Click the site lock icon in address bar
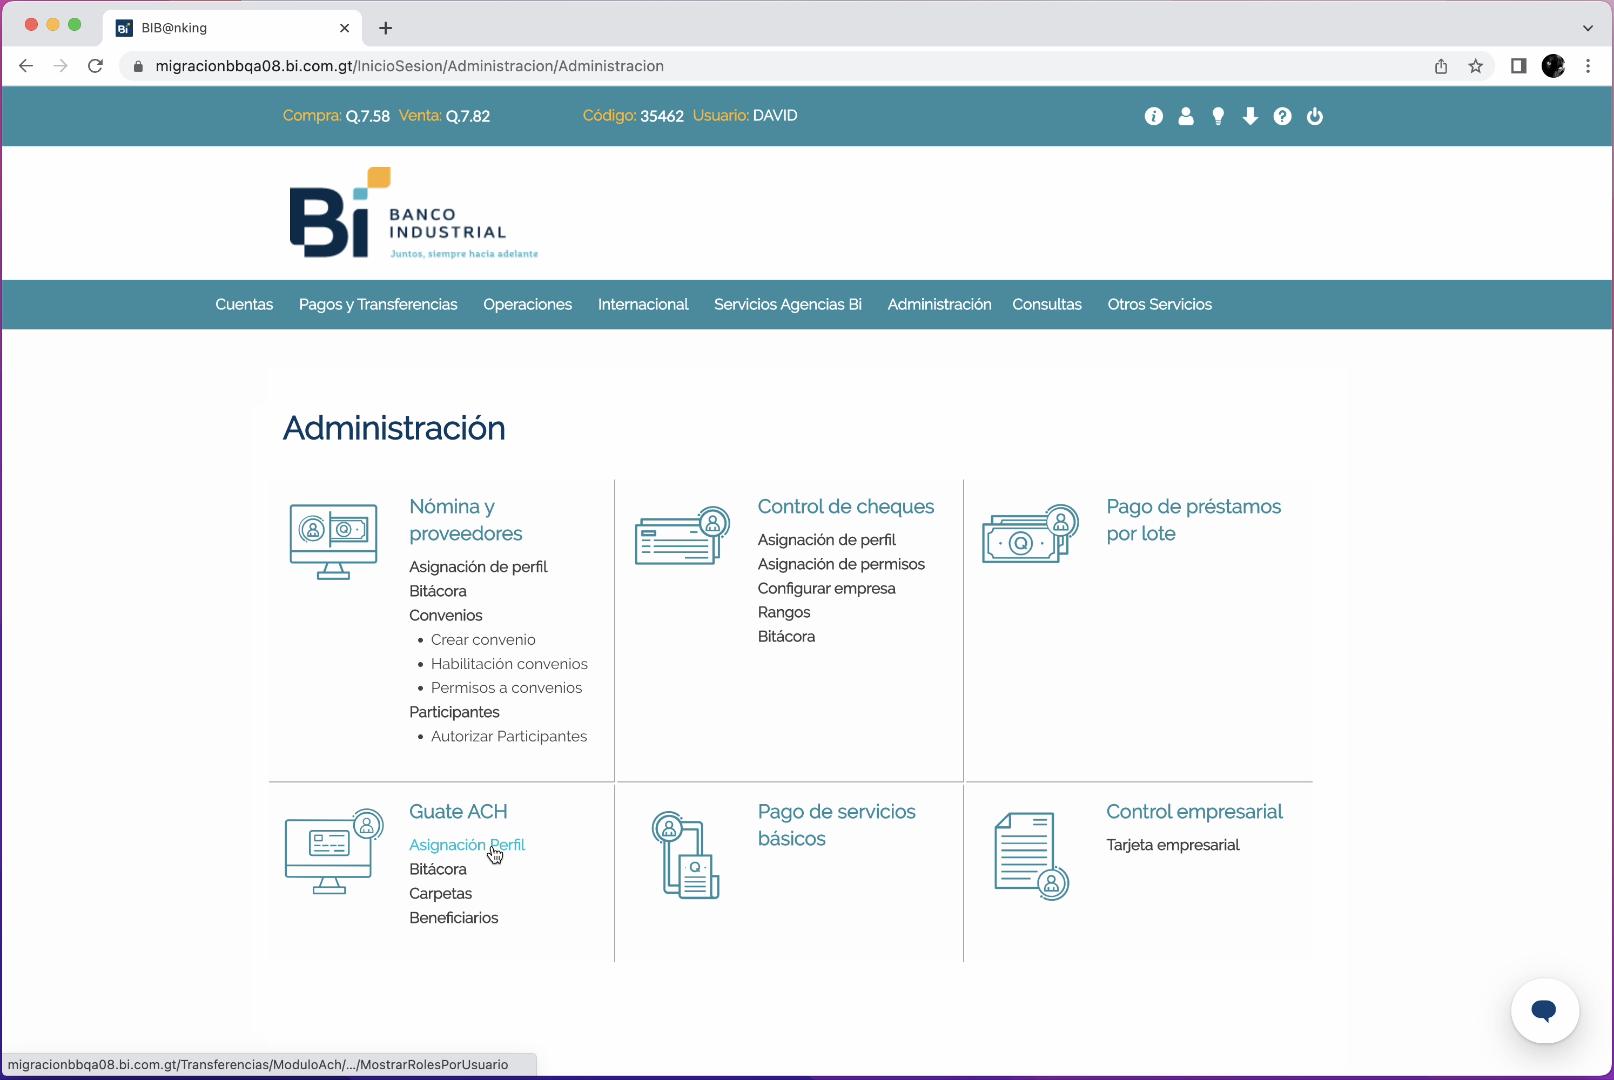The image size is (1614, 1080). tap(138, 66)
